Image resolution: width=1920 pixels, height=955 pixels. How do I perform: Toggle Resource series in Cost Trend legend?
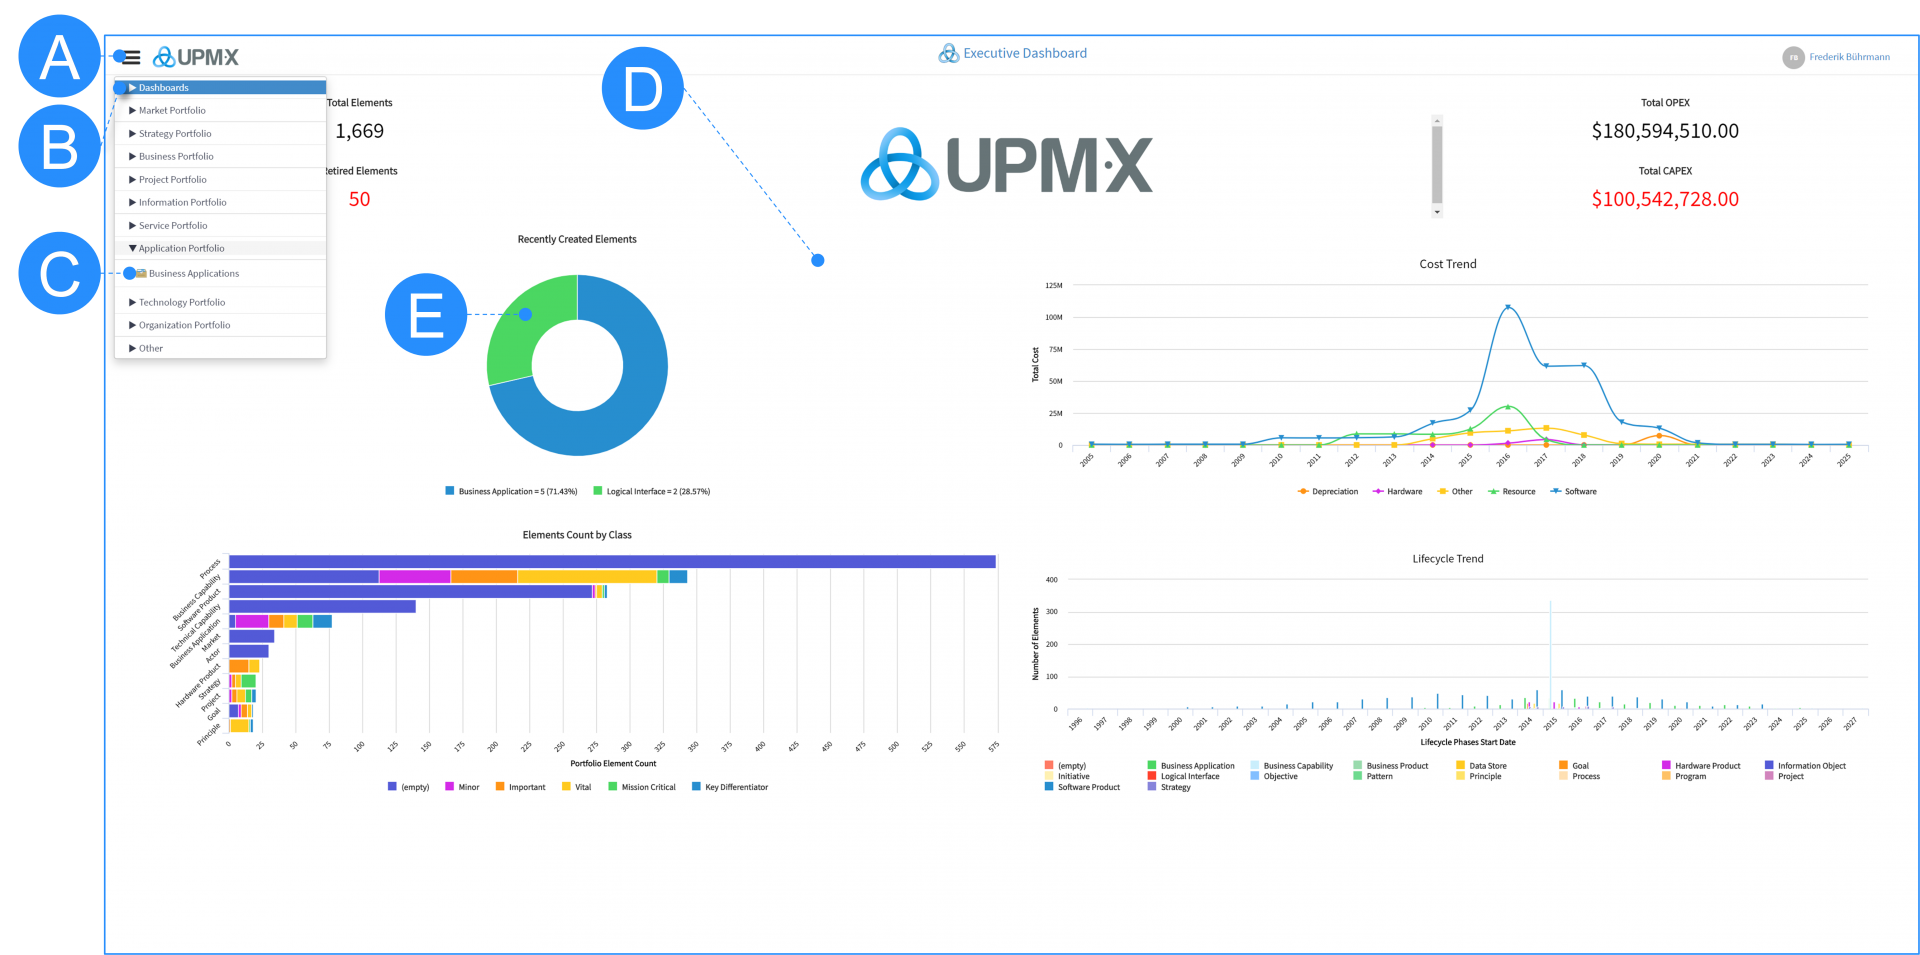(1511, 491)
